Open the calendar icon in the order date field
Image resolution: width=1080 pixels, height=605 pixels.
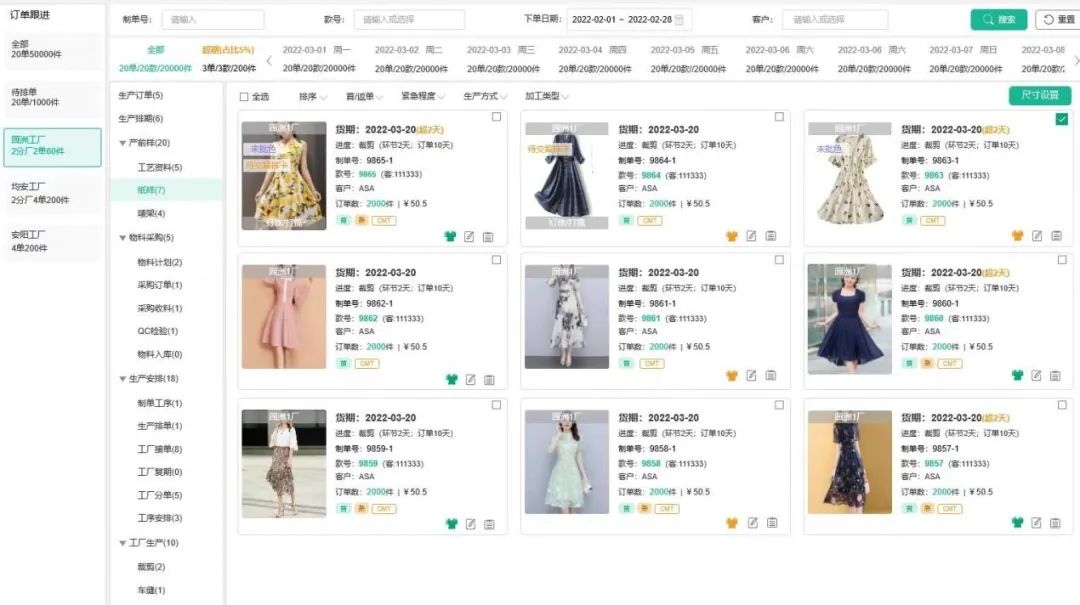pyautogui.click(x=680, y=20)
